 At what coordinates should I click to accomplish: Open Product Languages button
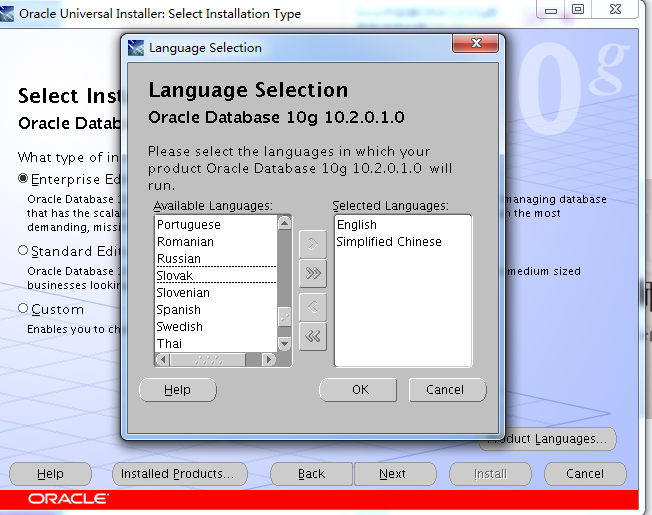559,439
